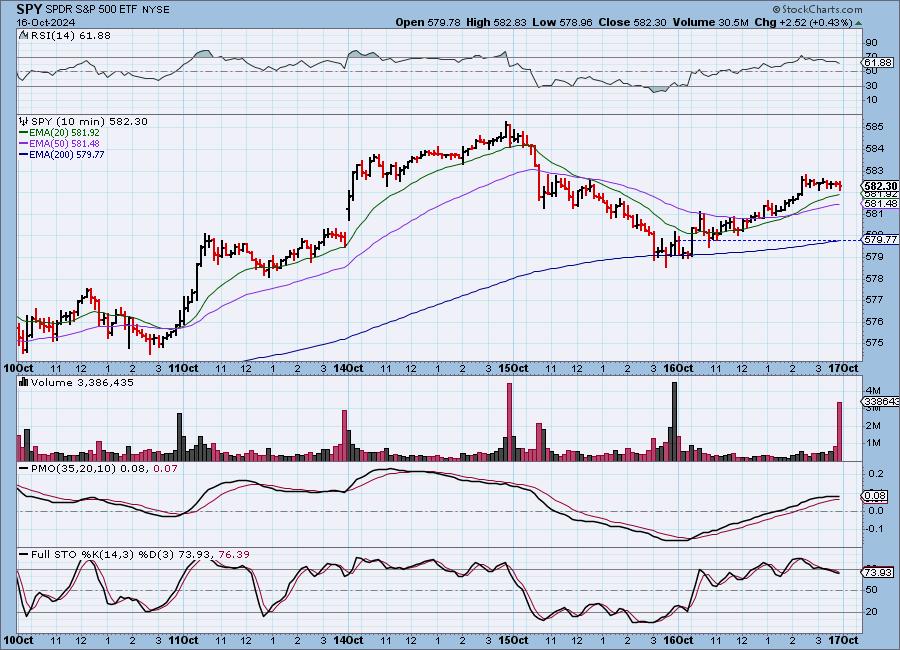Viewport: 900px width, 650px height.
Task: Click the 4M volume axis label
Action: 874,390
